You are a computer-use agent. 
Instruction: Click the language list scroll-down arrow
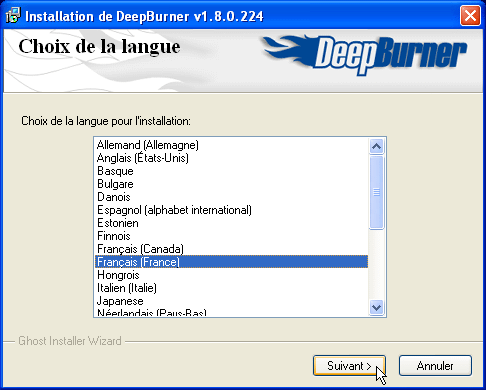click(377, 307)
